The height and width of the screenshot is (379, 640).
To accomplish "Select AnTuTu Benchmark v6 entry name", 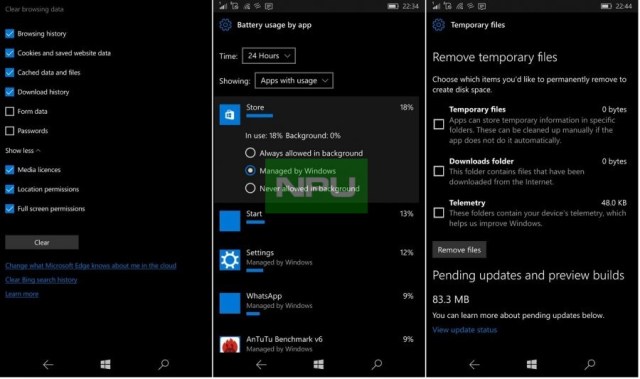I will click(284, 339).
